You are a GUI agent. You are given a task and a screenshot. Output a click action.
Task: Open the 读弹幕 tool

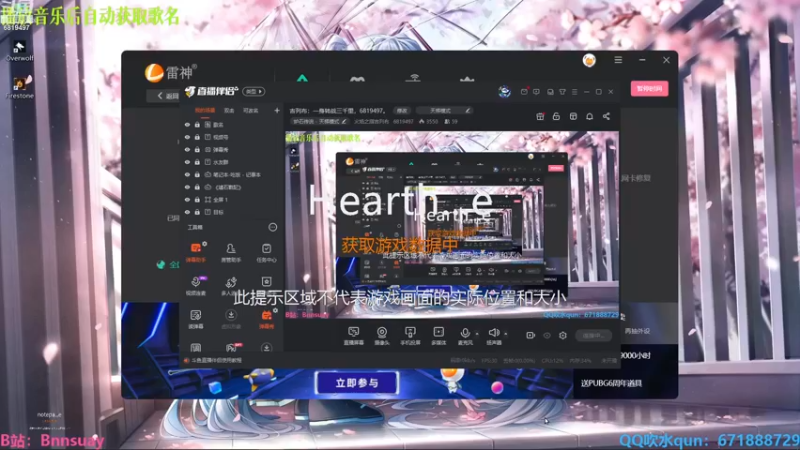(x=195, y=319)
